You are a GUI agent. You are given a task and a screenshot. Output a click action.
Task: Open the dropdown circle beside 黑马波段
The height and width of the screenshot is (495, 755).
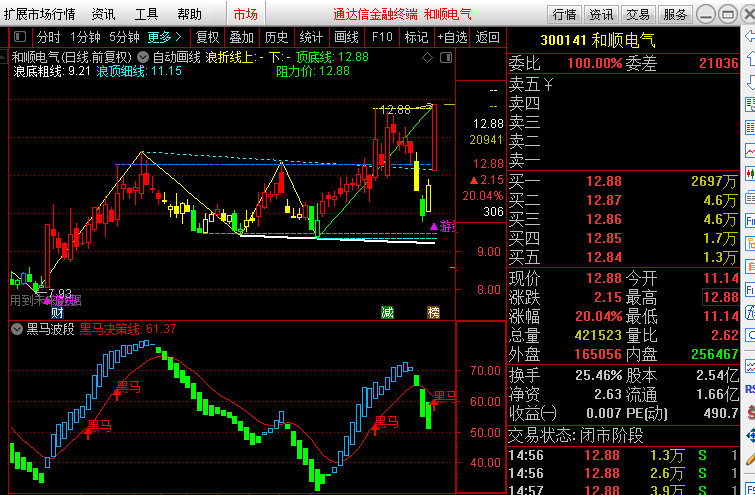pyautogui.click(x=17, y=329)
